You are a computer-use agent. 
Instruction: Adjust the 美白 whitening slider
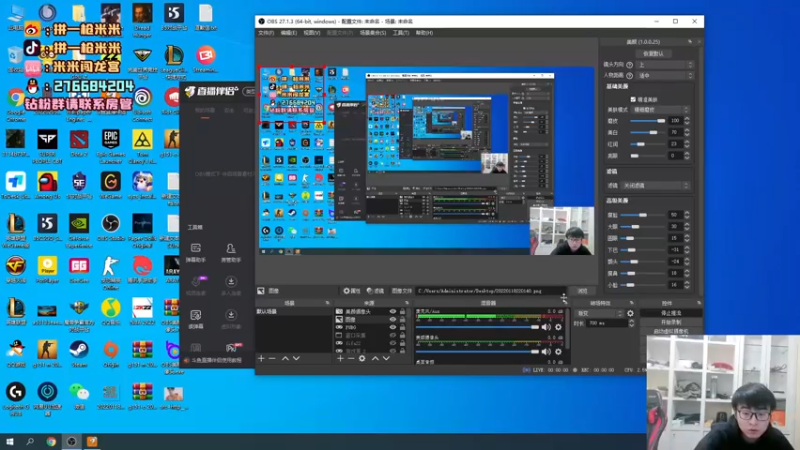648,133
